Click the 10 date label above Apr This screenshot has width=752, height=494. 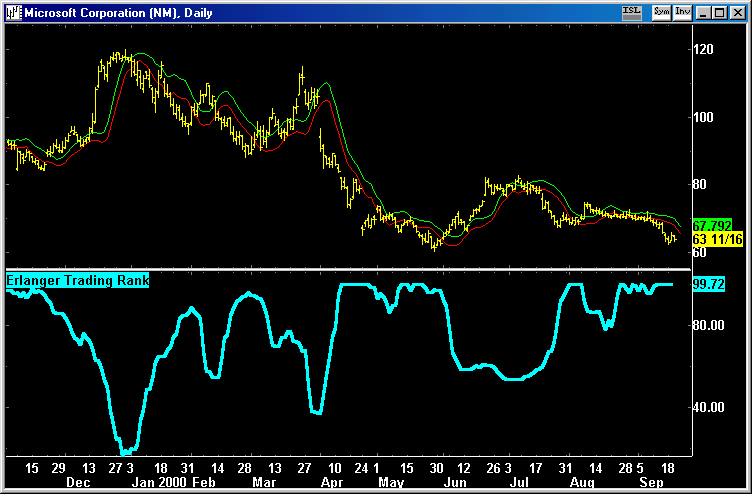click(335, 468)
